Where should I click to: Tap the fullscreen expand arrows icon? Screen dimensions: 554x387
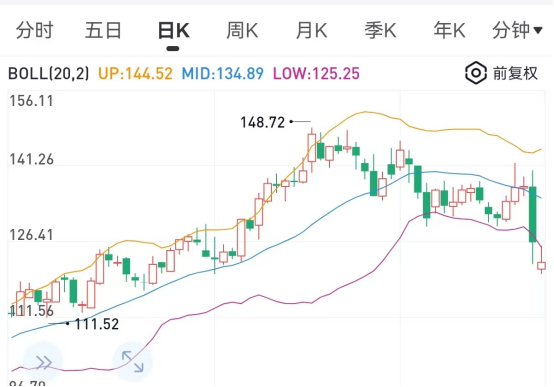[132, 361]
